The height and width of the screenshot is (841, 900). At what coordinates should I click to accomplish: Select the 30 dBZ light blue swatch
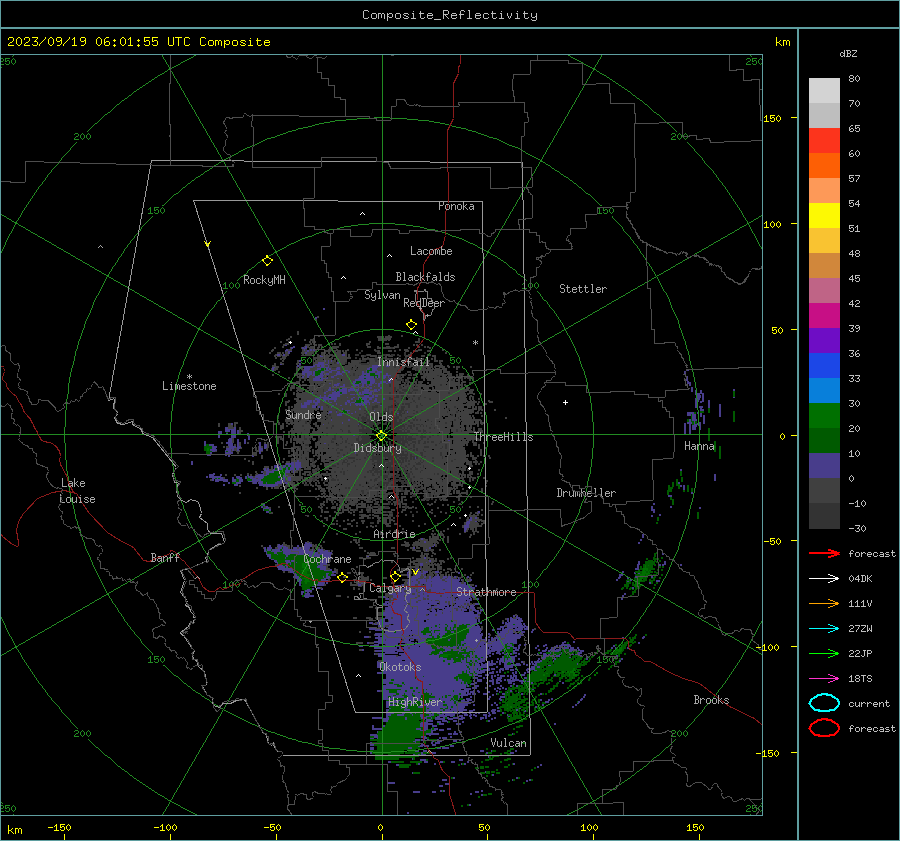click(x=824, y=390)
